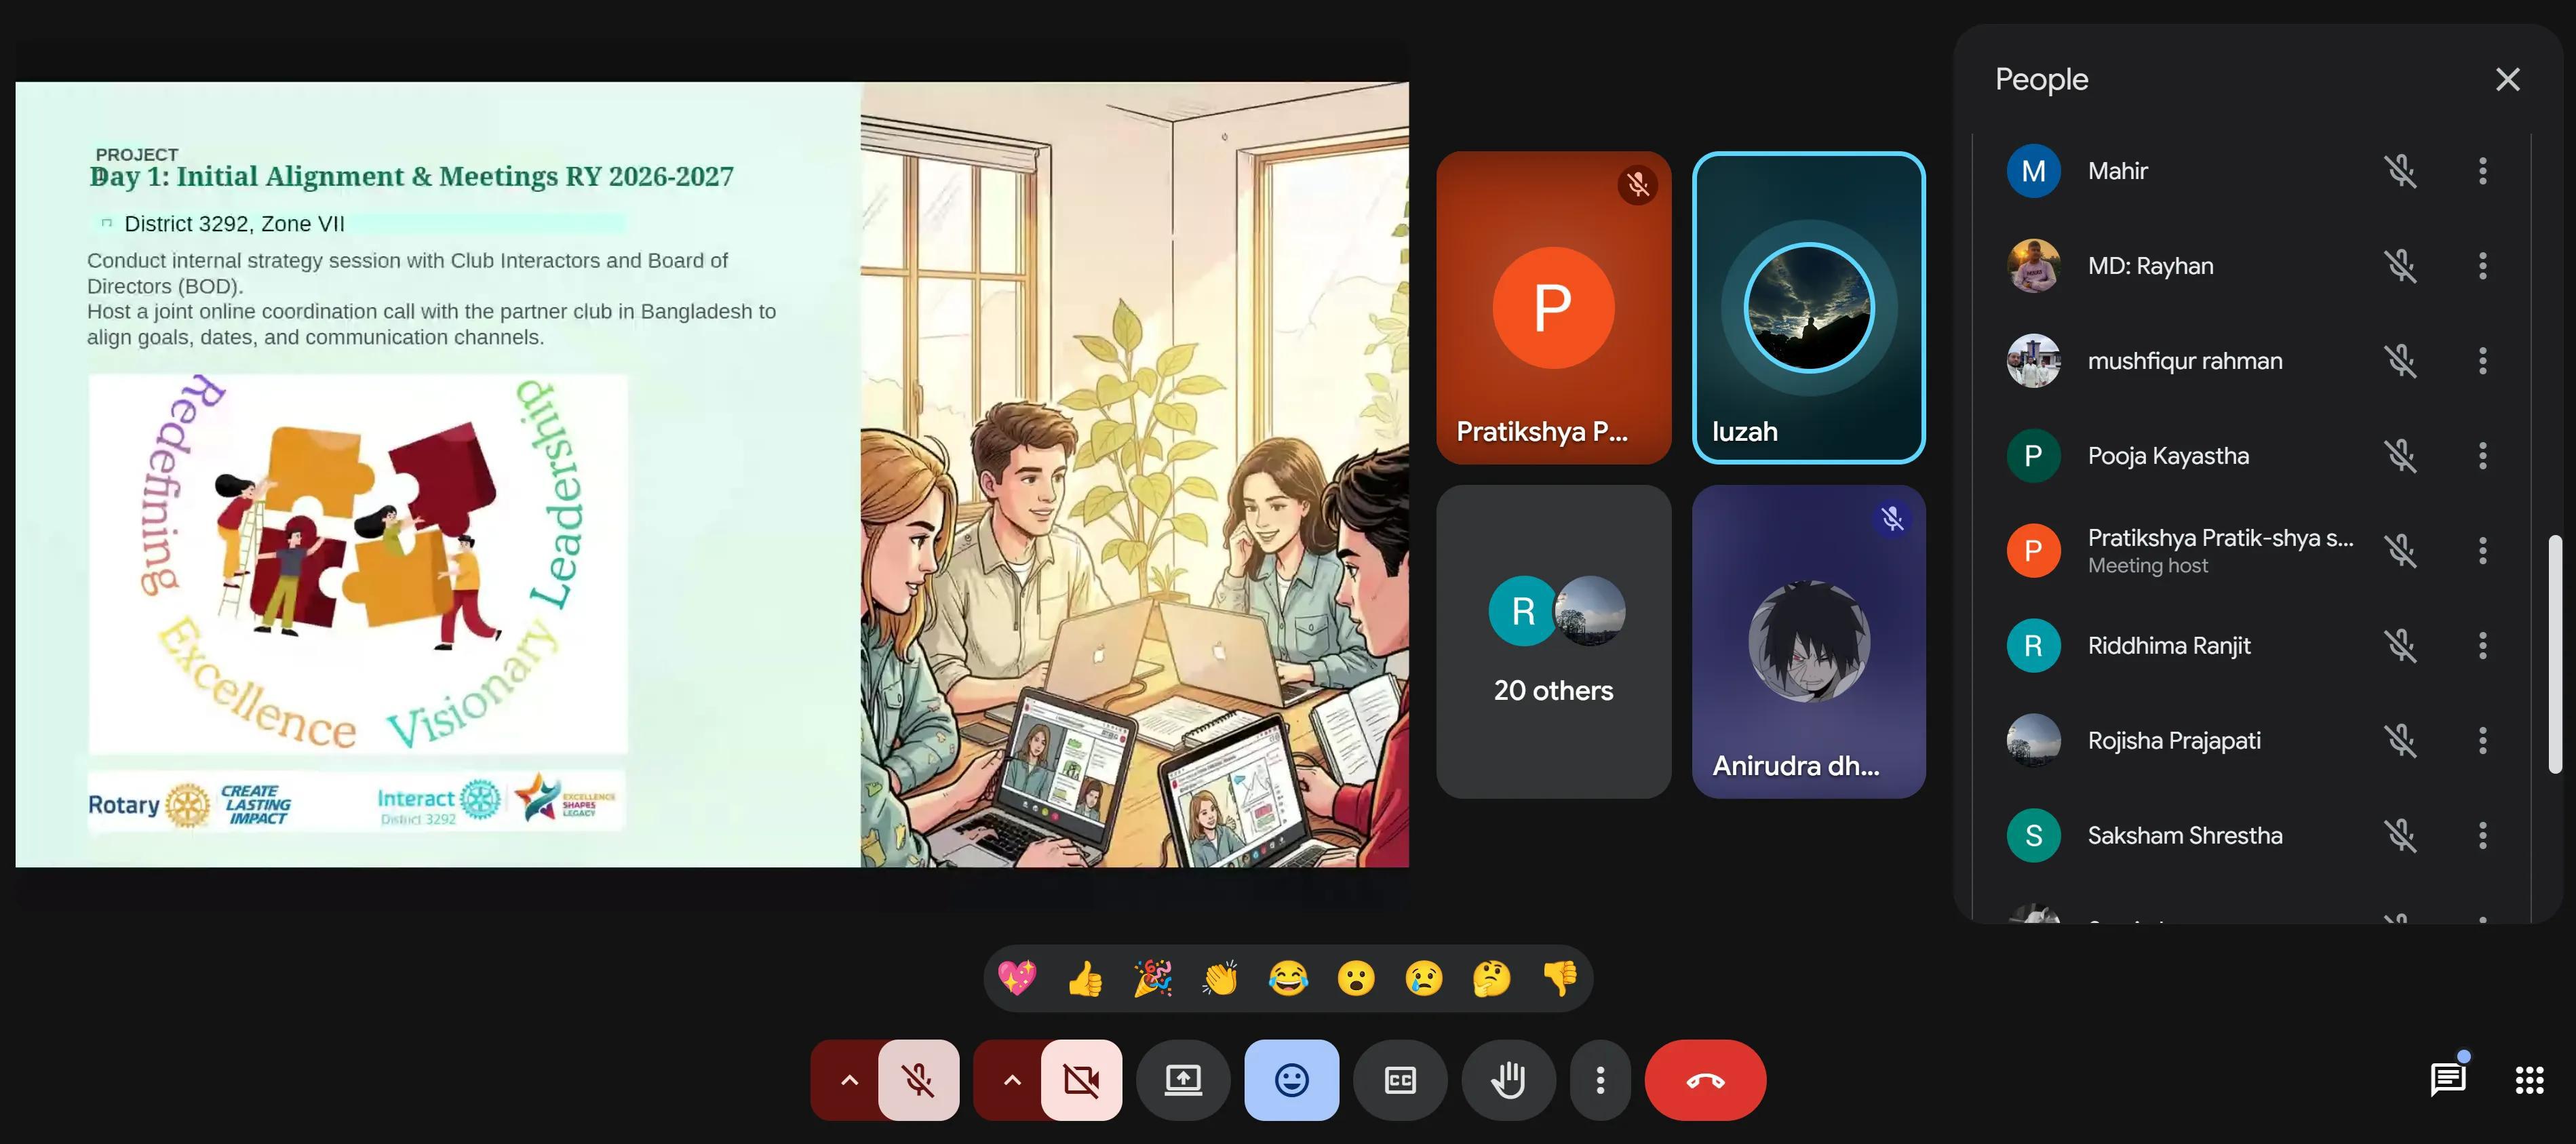Screen dimensions: 2576x1144
Task: Open more actions for Saksham Shrestha
Action: 2482,836
